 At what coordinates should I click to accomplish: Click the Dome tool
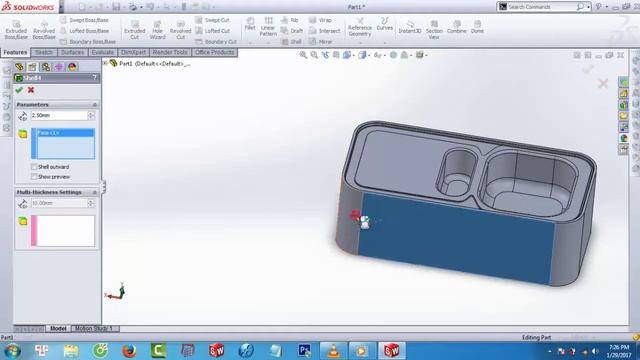pyautogui.click(x=477, y=27)
